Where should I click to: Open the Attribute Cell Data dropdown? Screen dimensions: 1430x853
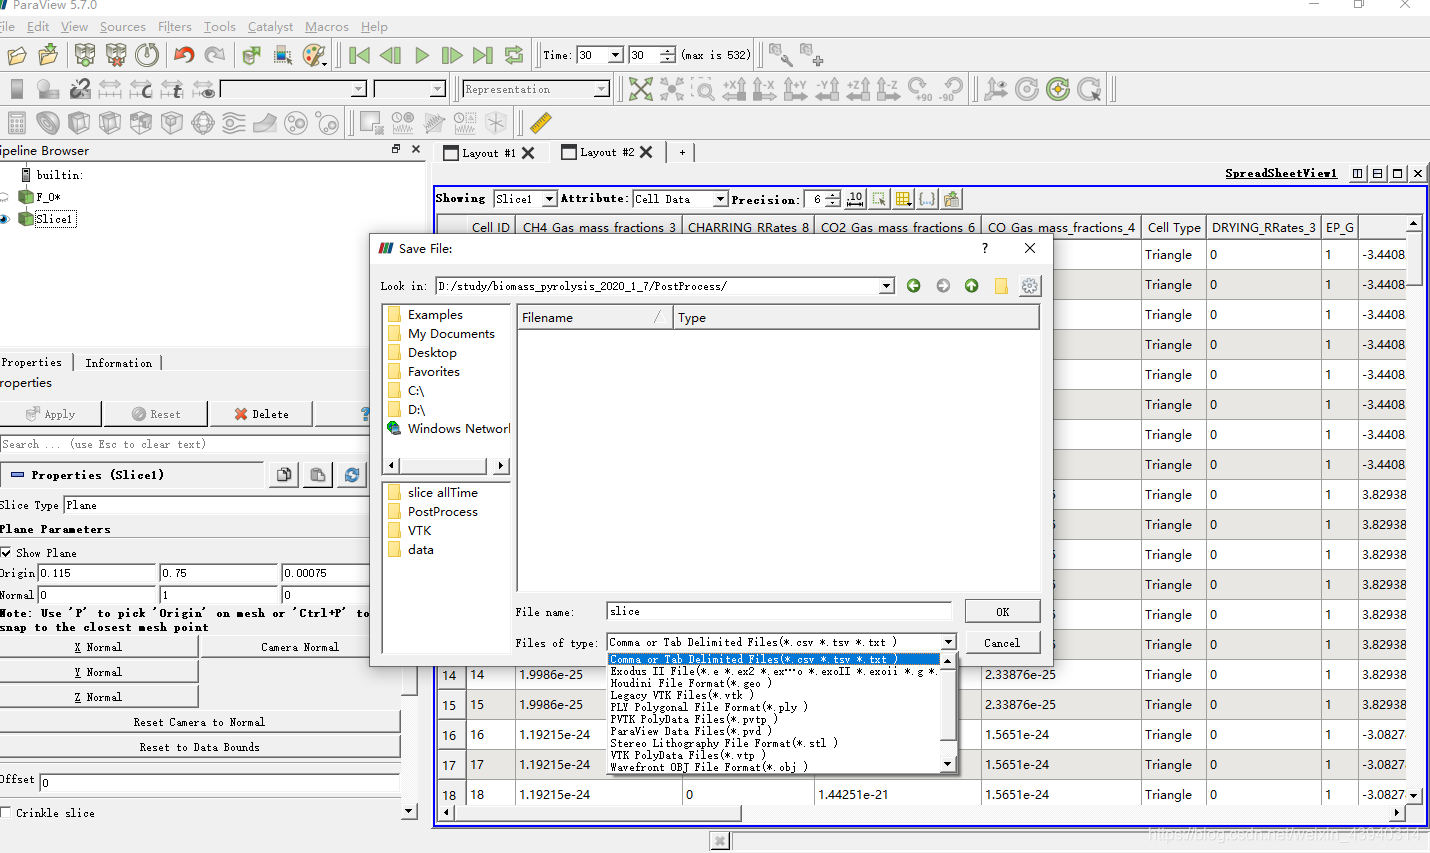point(720,199)
